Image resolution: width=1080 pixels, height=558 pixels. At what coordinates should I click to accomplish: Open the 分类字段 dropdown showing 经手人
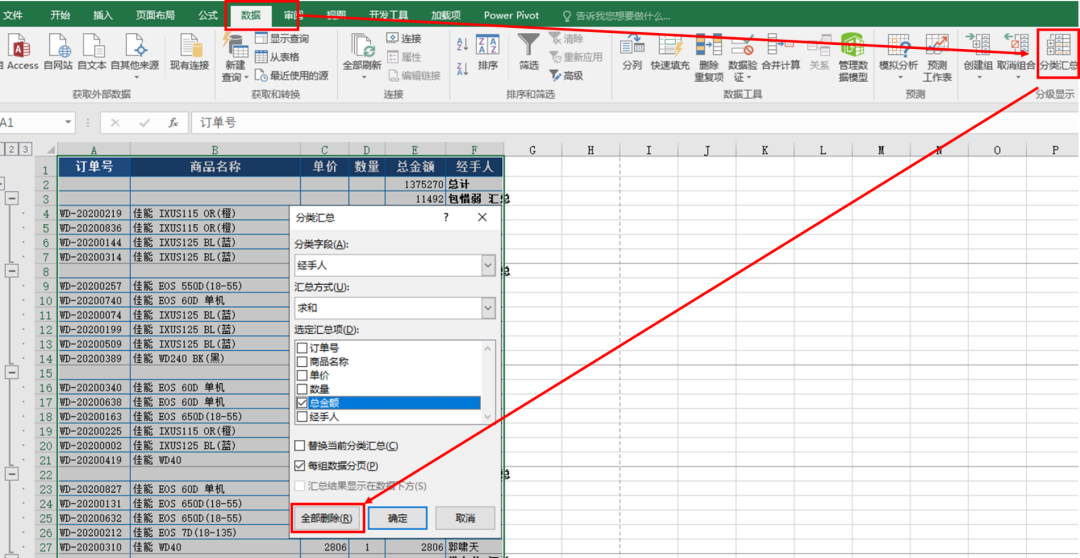tap(488, 265)
